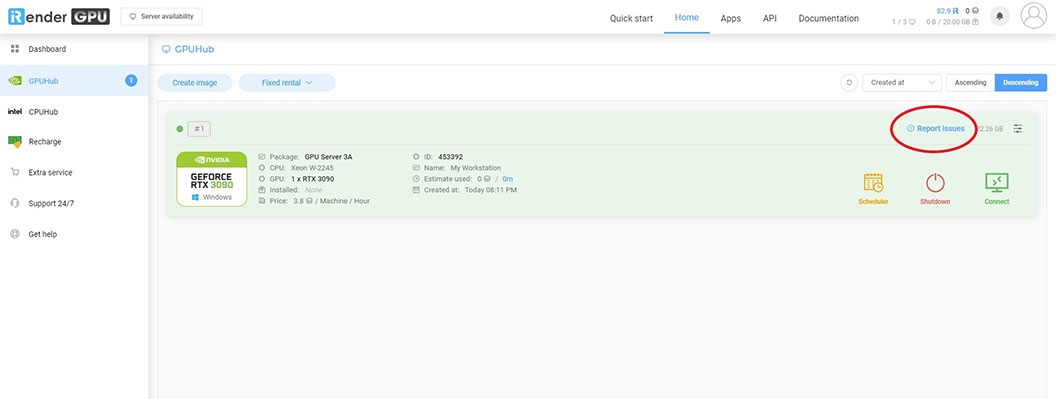Click the iRender GPU logo
Screen dimensions: 1056x399
coord(59,17)
